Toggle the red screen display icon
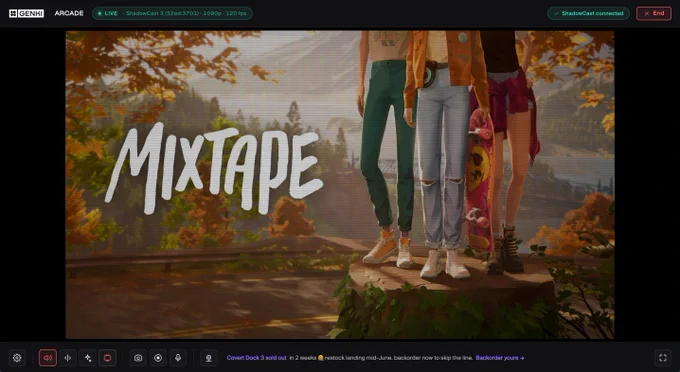The width and height of the screenshot is (680, 372). click(x=108, y=358)
